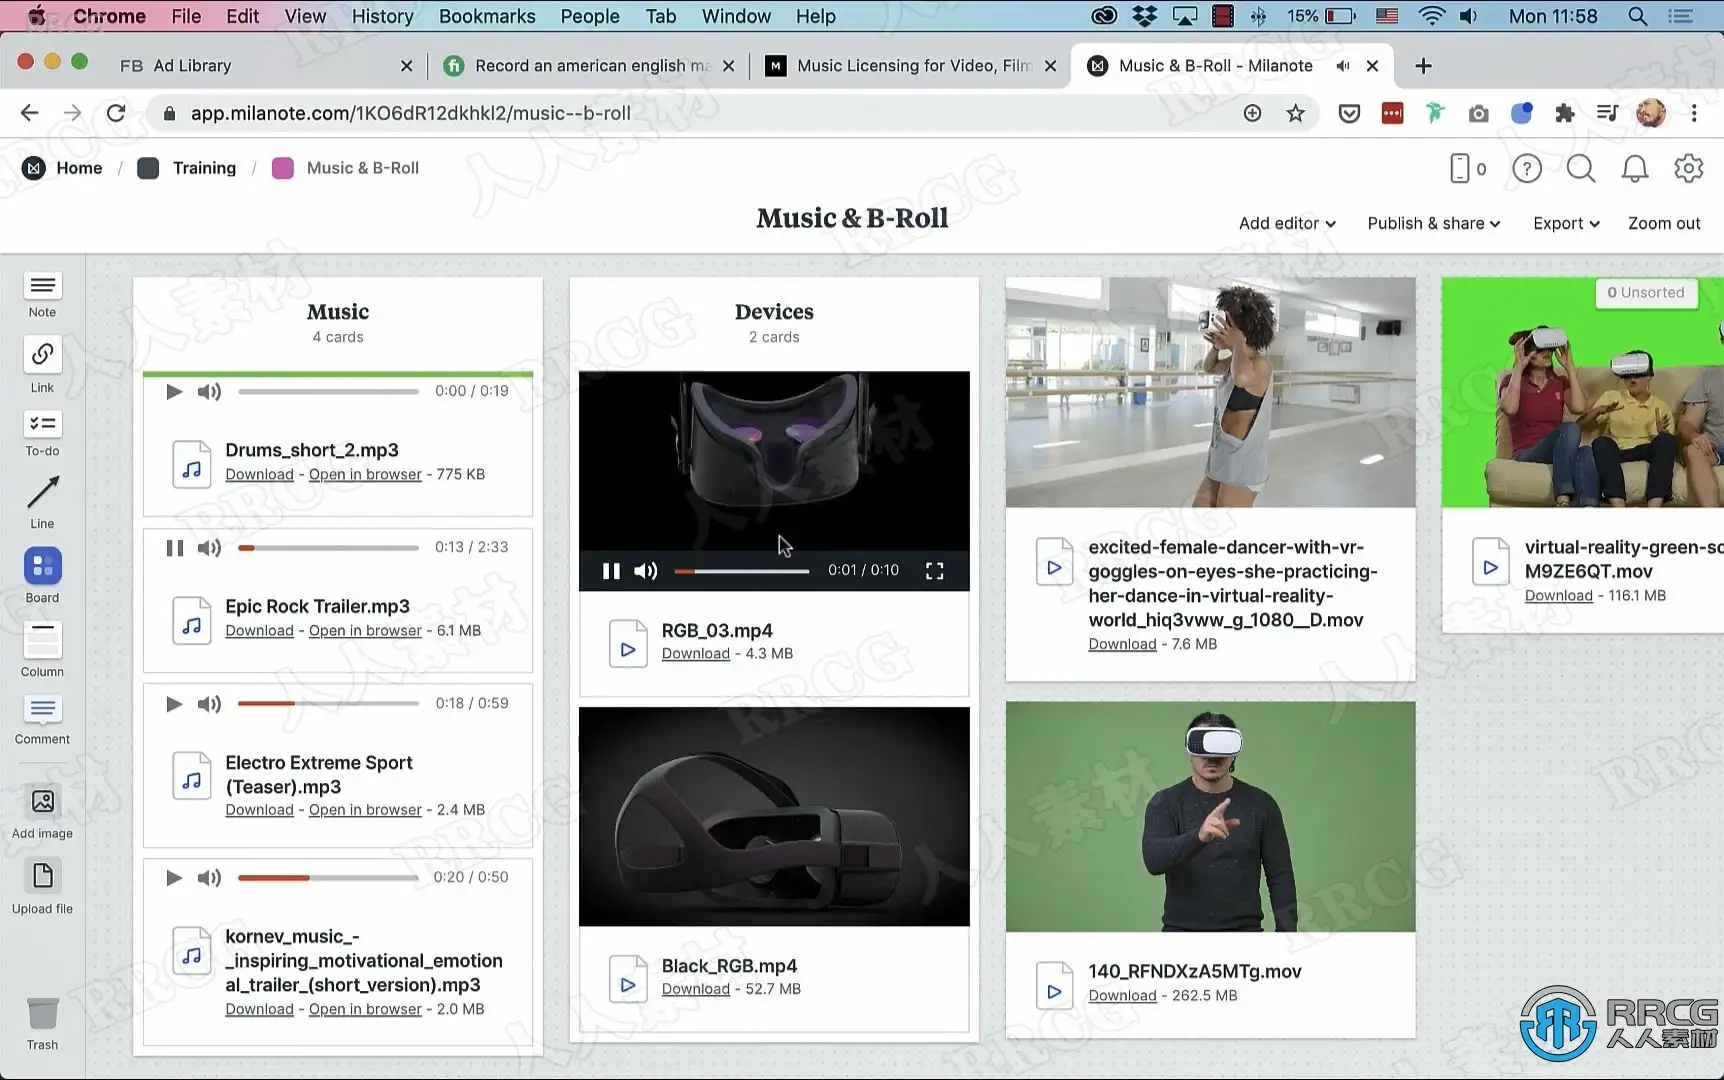Open Milanote notifications bell
The image size is (1724, 1080).
tap(1635, 168)
